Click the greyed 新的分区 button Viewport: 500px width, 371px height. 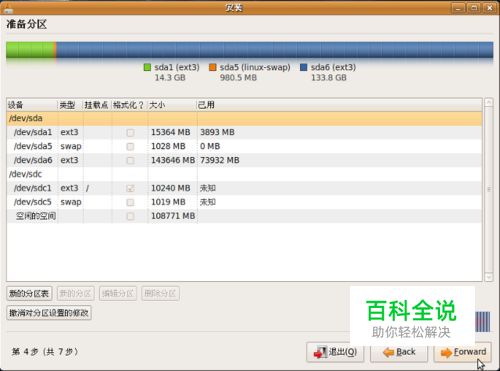[75, 293]
